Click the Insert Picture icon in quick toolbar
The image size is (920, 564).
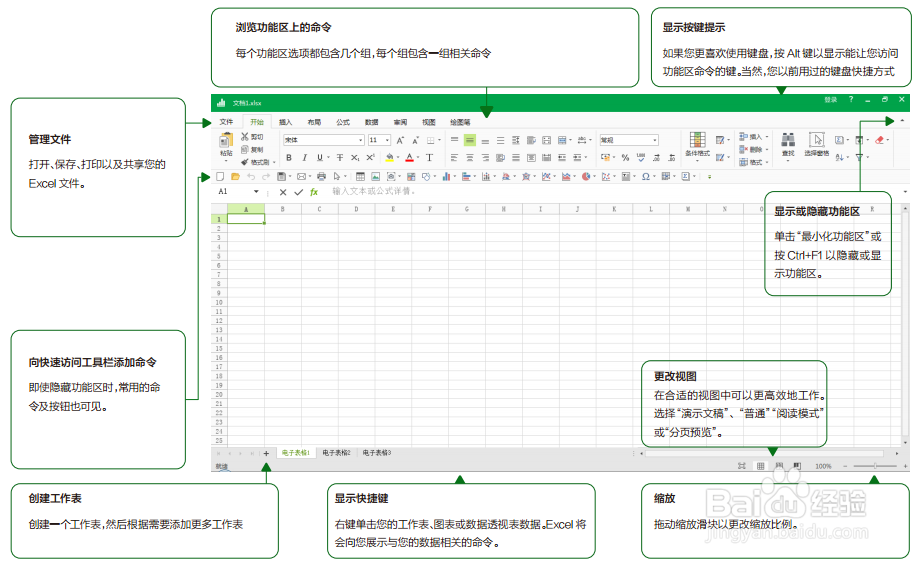pyautogui.click(x=376, y=176)
